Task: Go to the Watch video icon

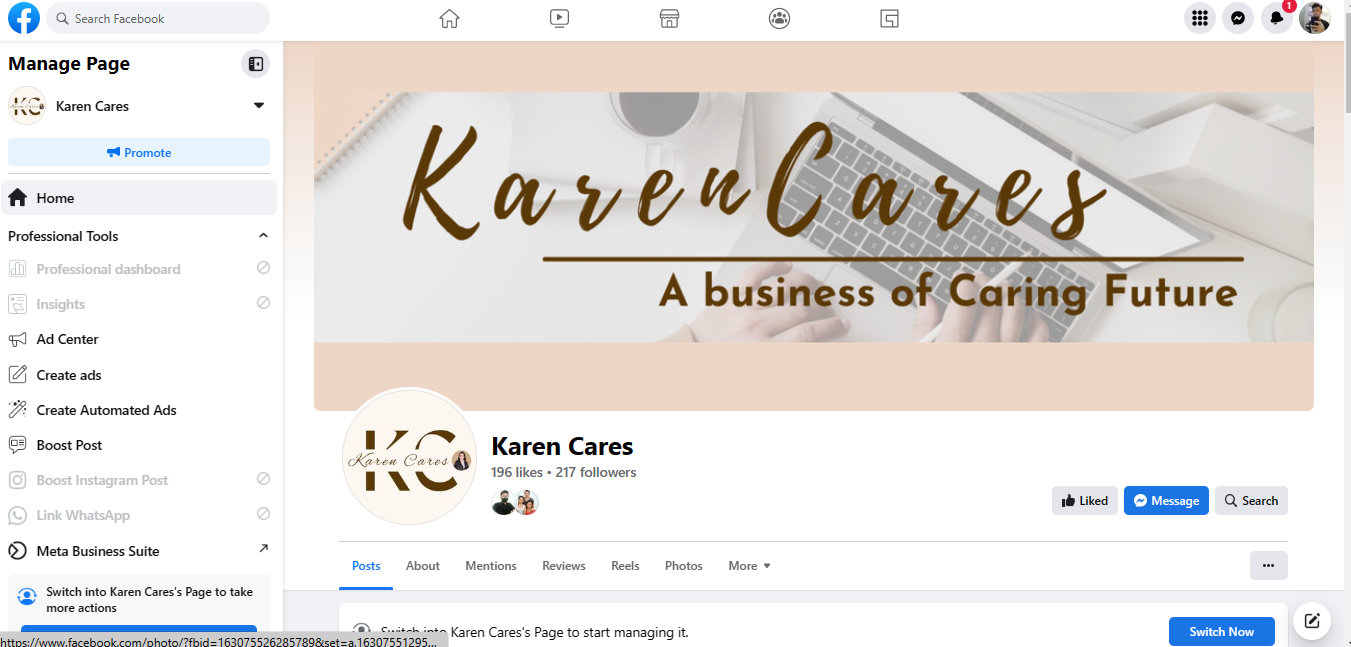Action: point(559,18)
